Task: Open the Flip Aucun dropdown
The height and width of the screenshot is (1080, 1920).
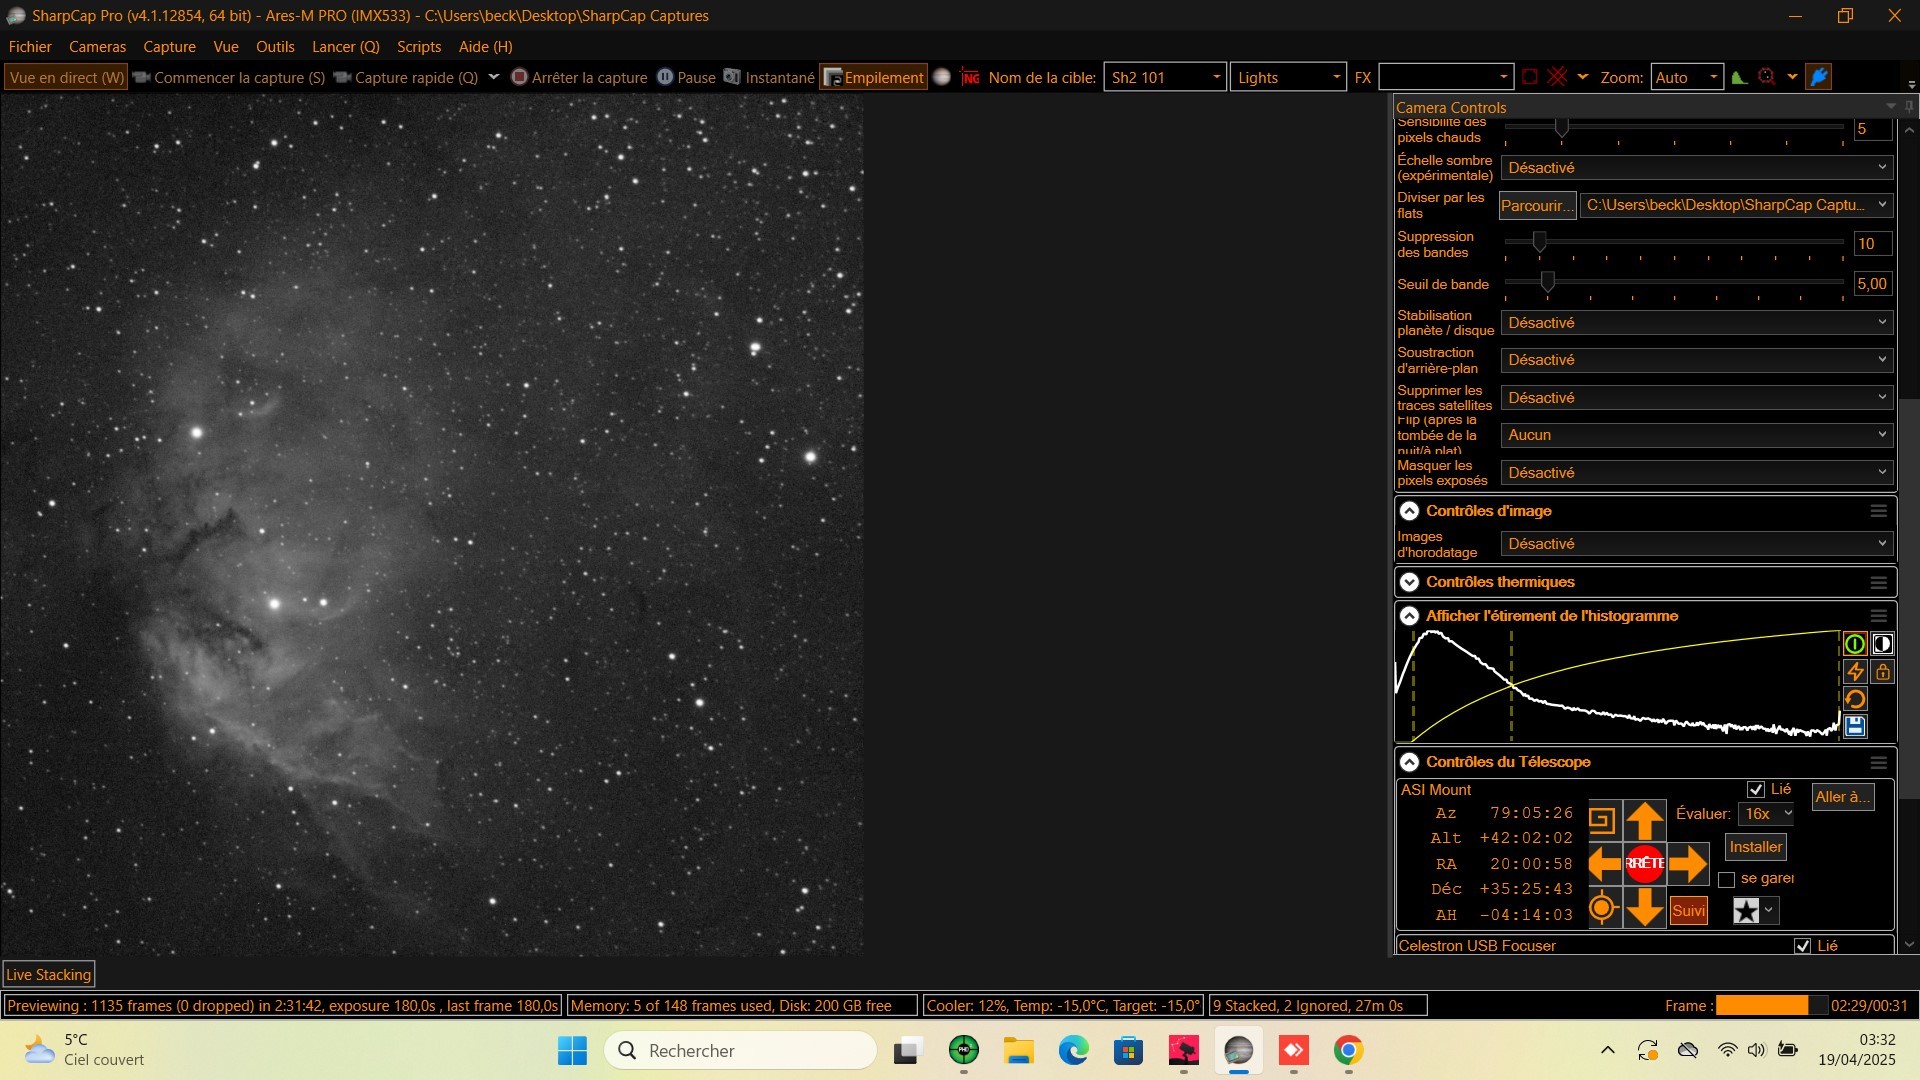Action: click(x=1696, y=435)
